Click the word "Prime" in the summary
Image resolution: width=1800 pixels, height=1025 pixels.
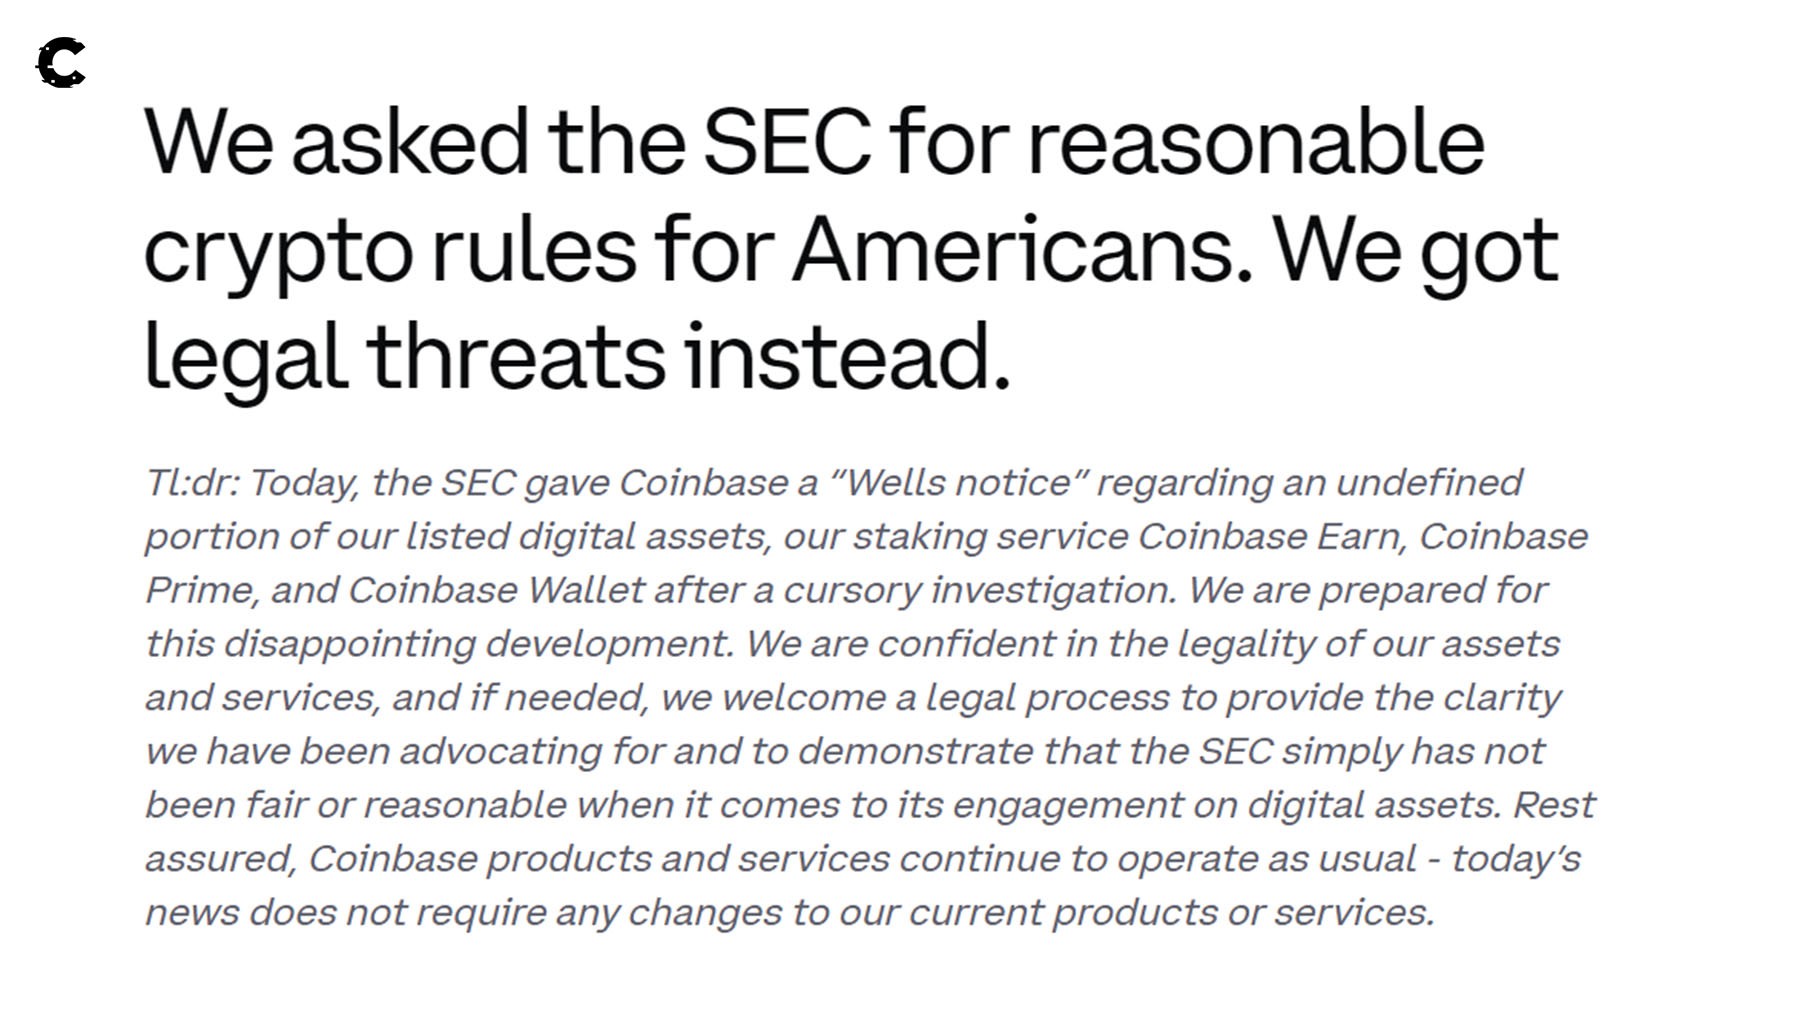pos(201,590)
